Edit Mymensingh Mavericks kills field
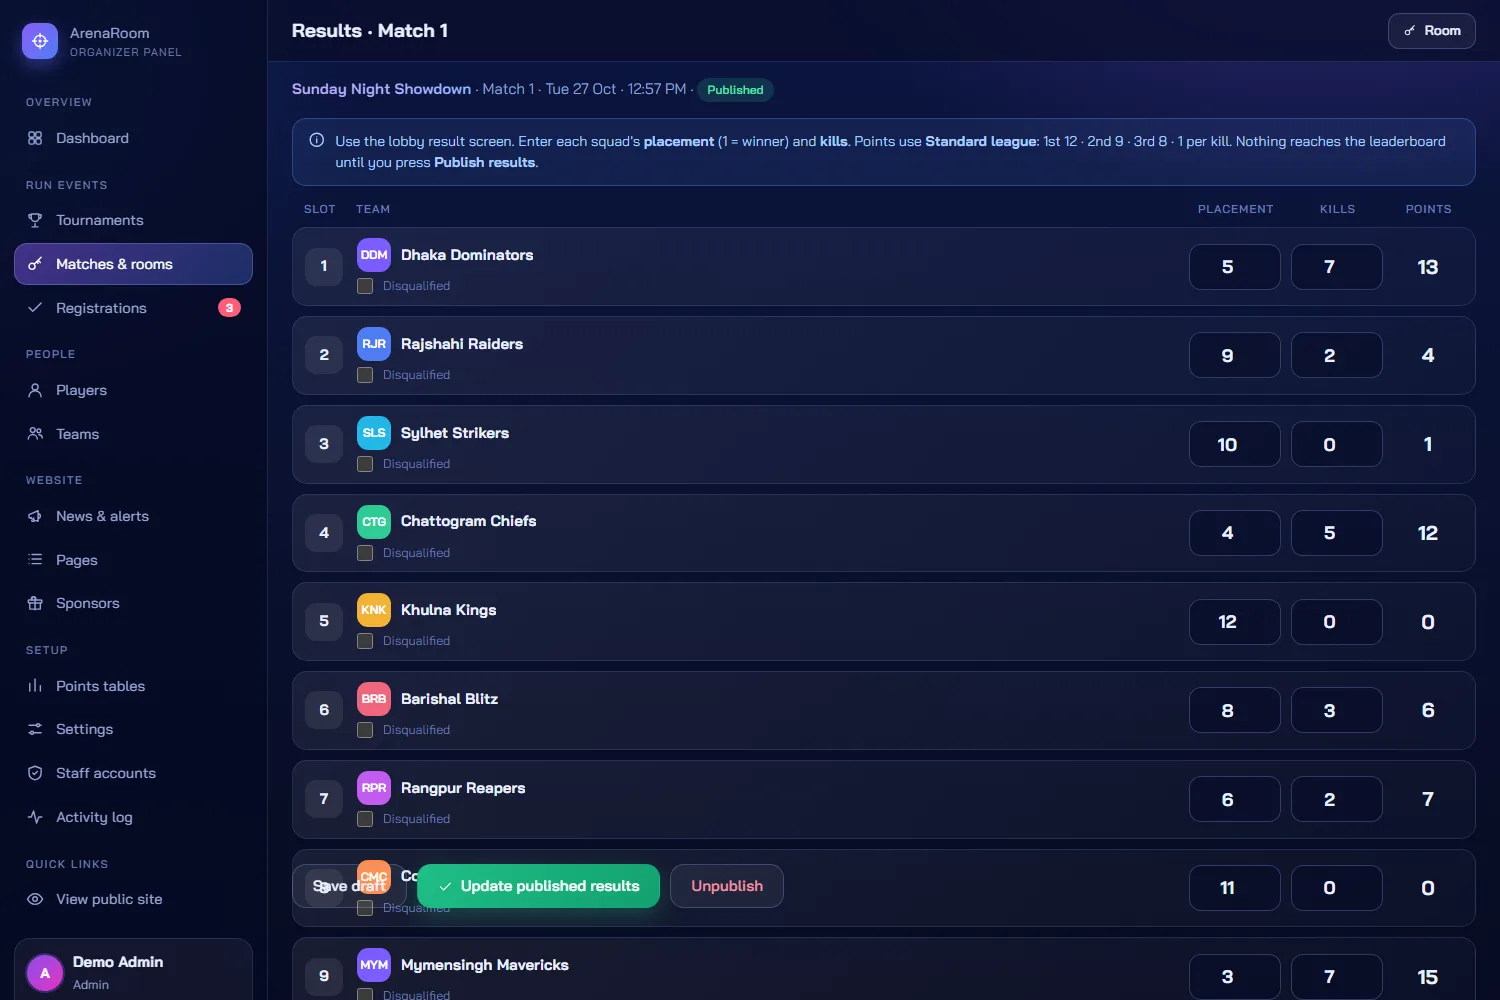This screenshot has width=1500, height=1000. click(1337, 977)
